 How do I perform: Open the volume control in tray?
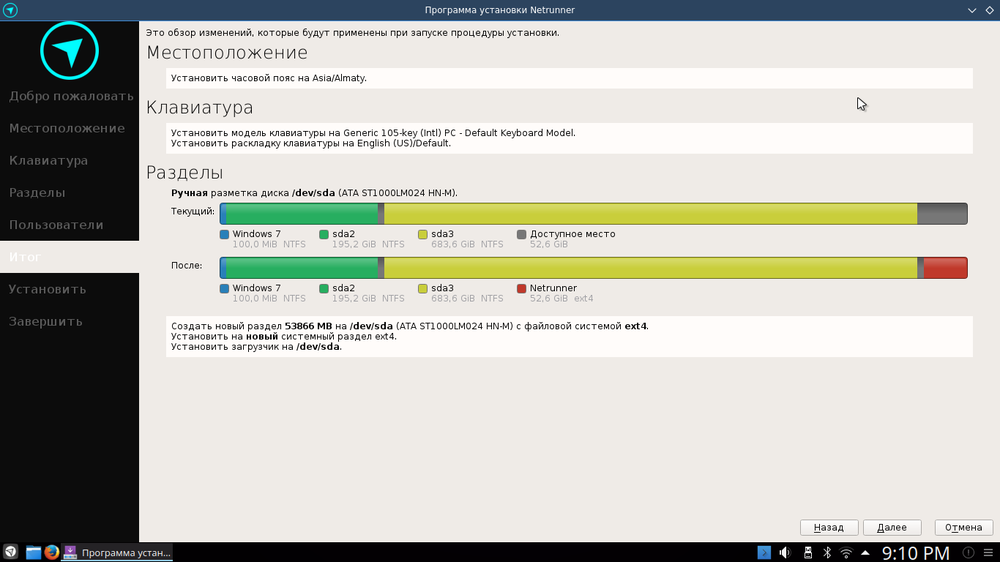785,552
